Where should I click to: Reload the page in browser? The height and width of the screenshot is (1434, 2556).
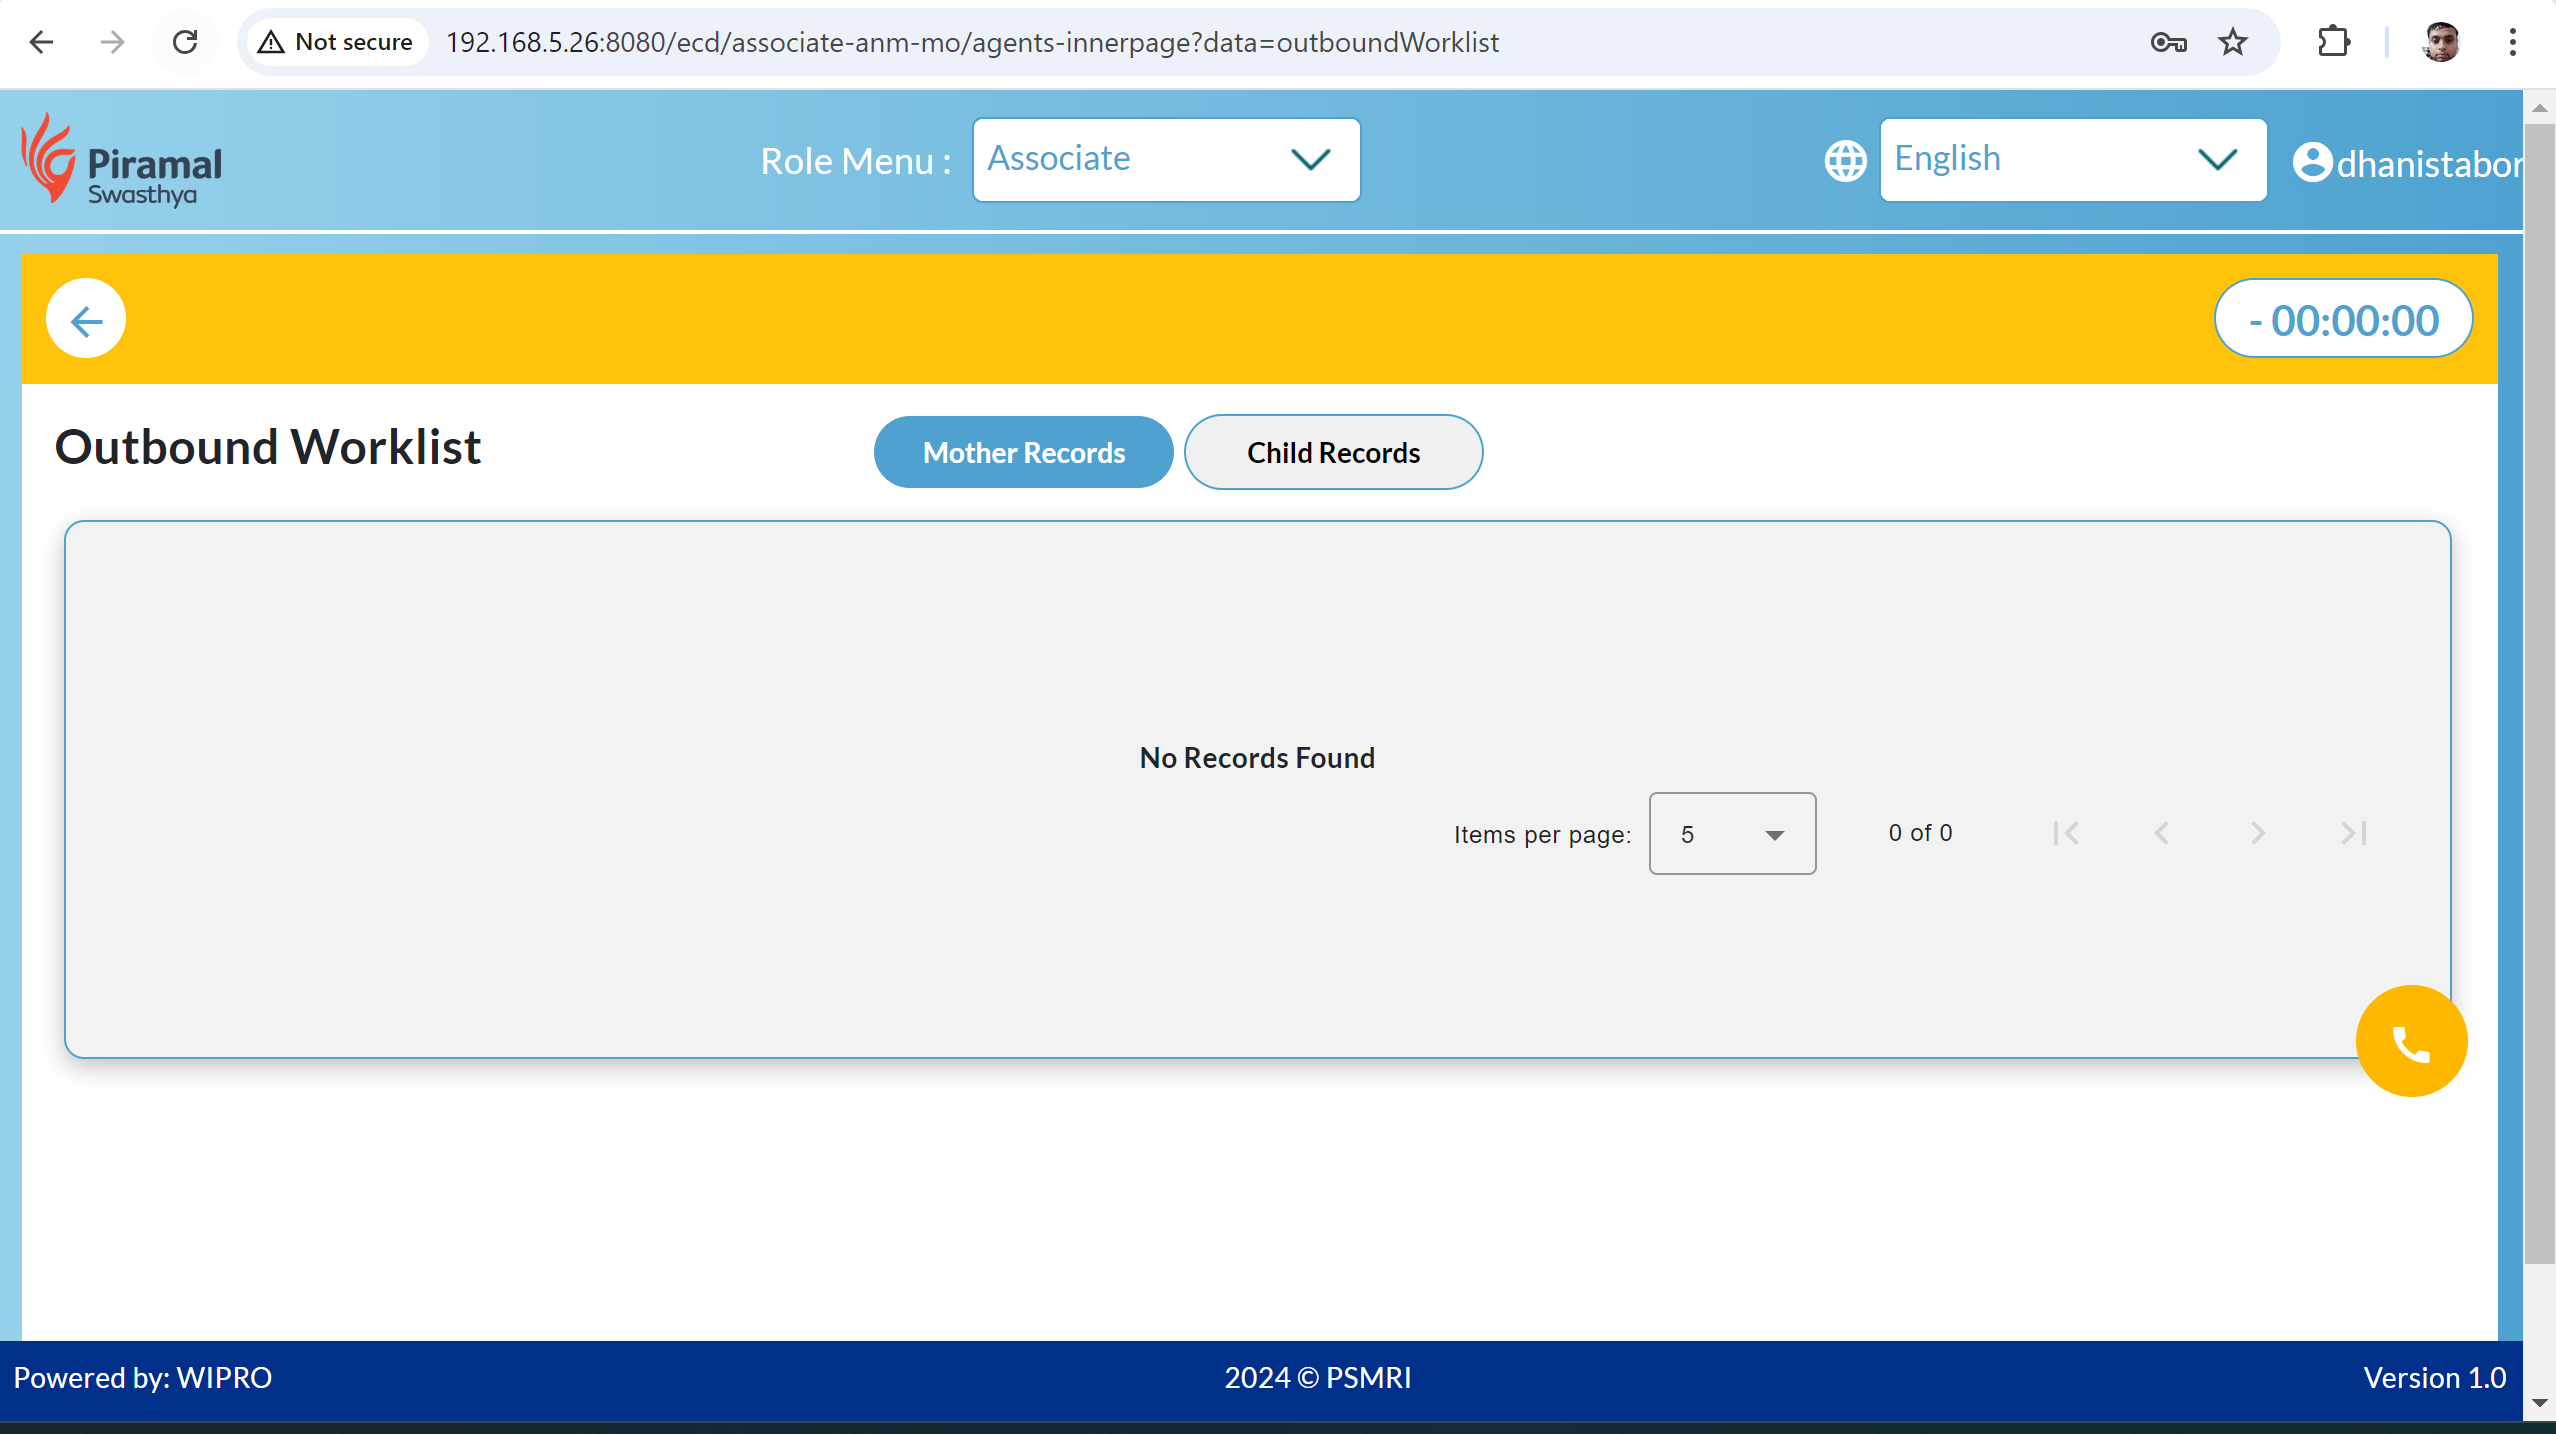point(185,42)
